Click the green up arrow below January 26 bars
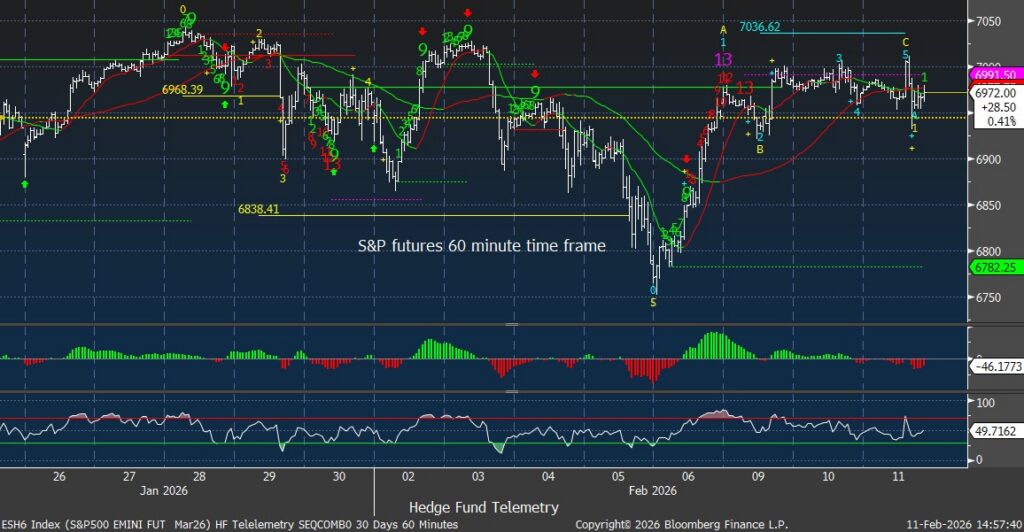 [x=25, y=184]
